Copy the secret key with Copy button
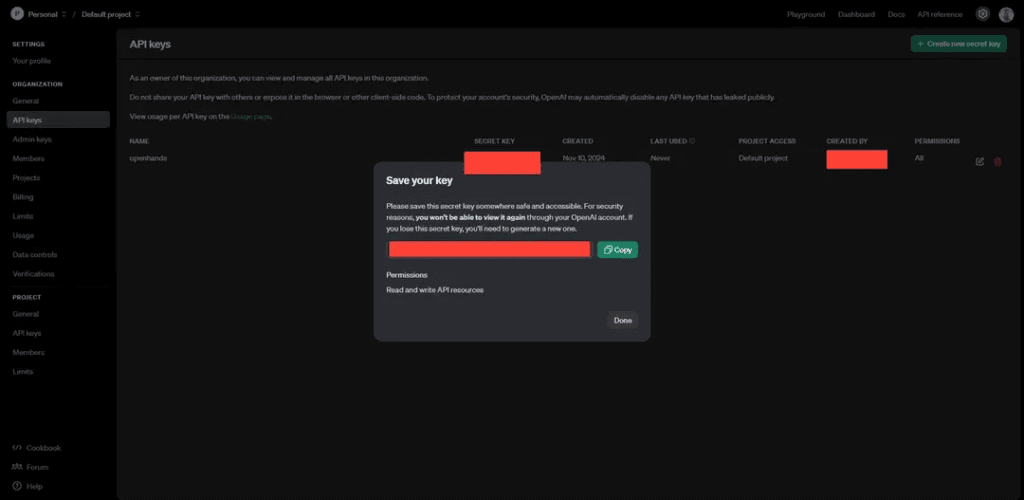 617,250
